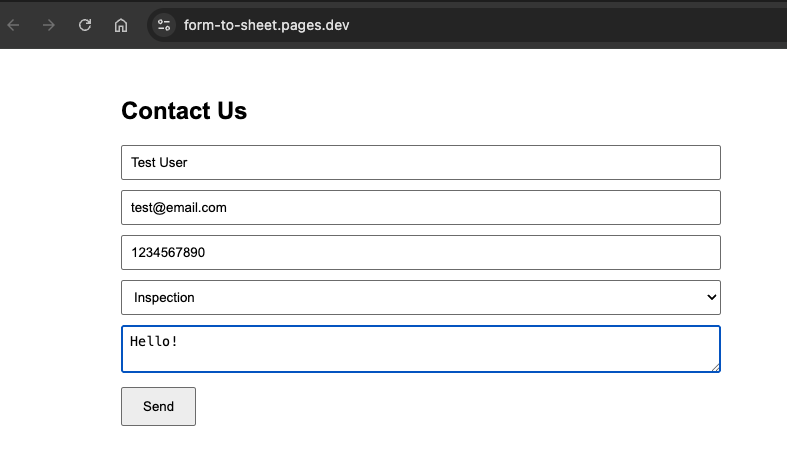Viewport: 787px width, 450px height.
Task: Open the Inspection service dropdown
Action: [420, 297]
